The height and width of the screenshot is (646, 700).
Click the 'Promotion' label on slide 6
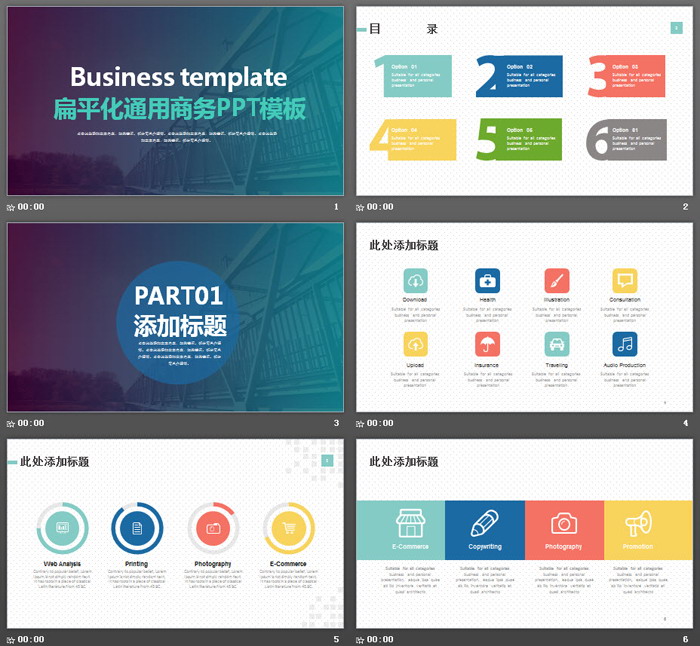click(x=638, y=546)
